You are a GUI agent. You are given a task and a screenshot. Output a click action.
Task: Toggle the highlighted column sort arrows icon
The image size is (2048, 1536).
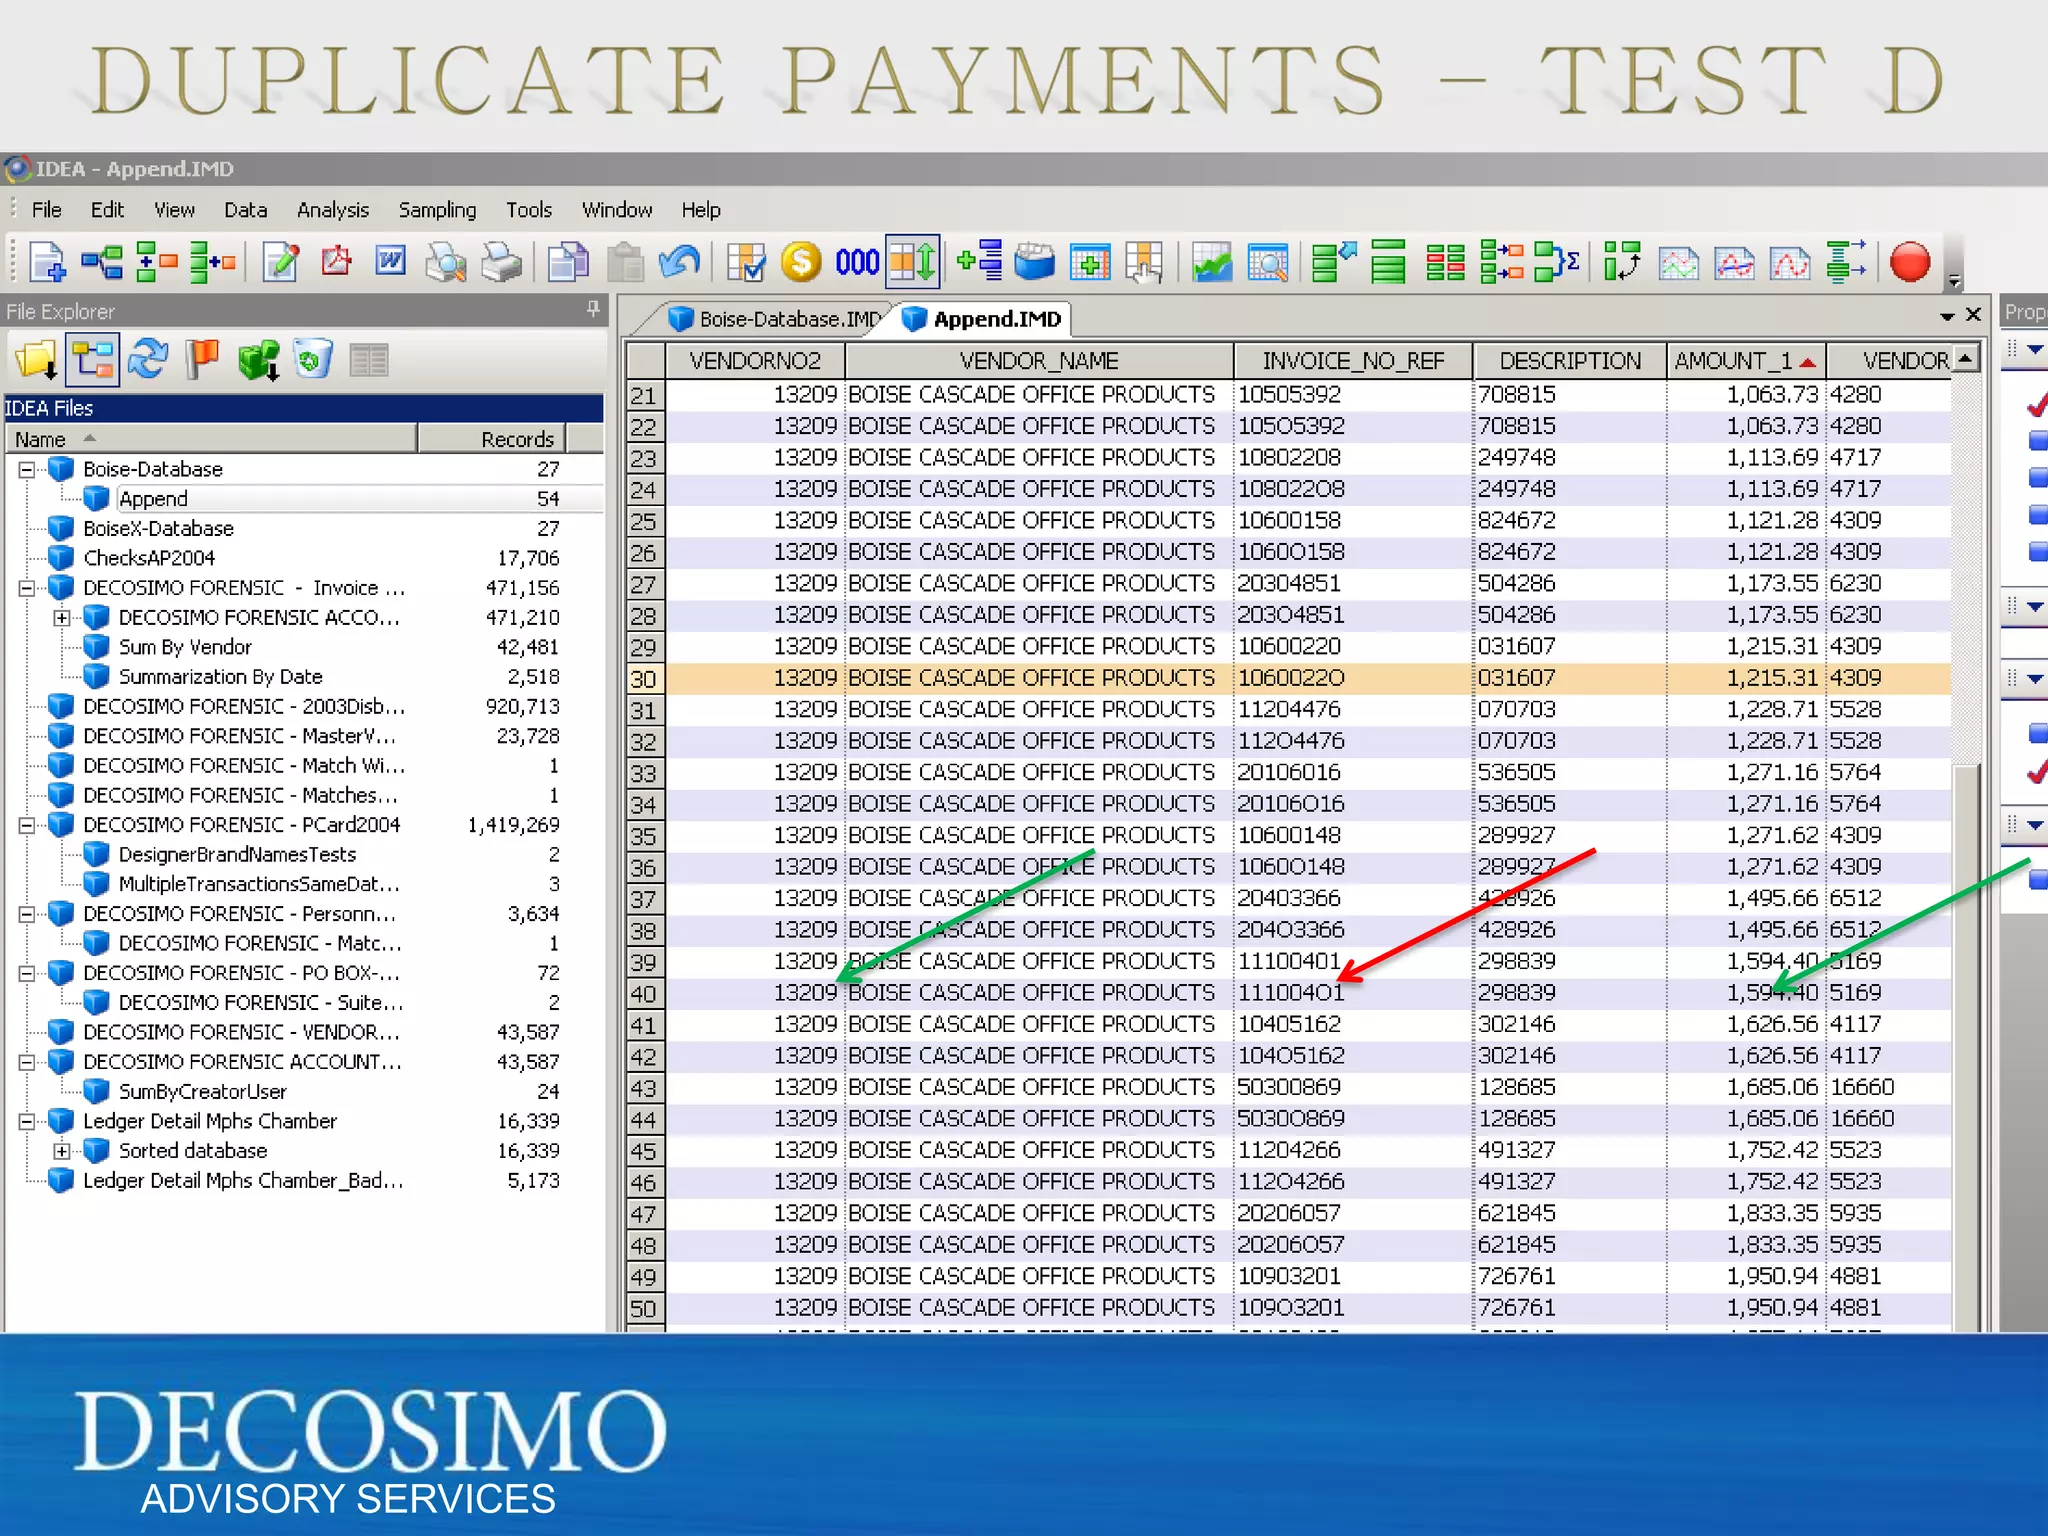click(x=913, y=263)
